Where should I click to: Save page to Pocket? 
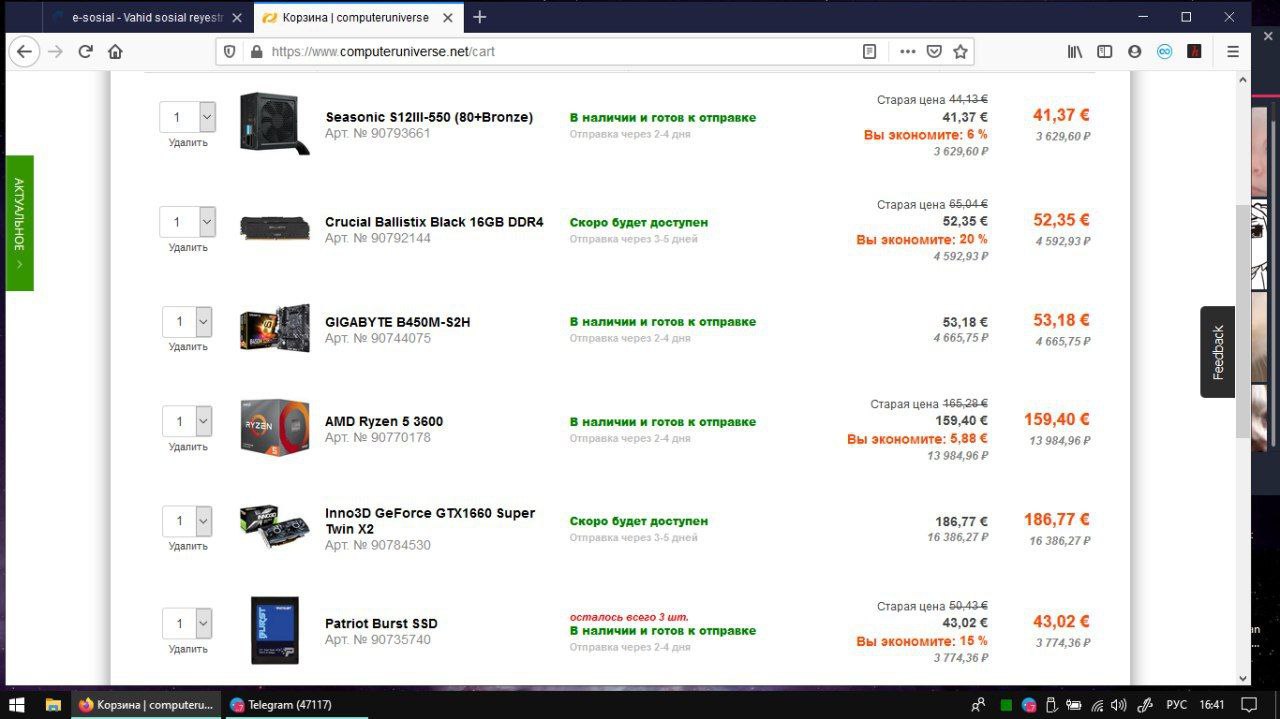(x=934, y=51)
